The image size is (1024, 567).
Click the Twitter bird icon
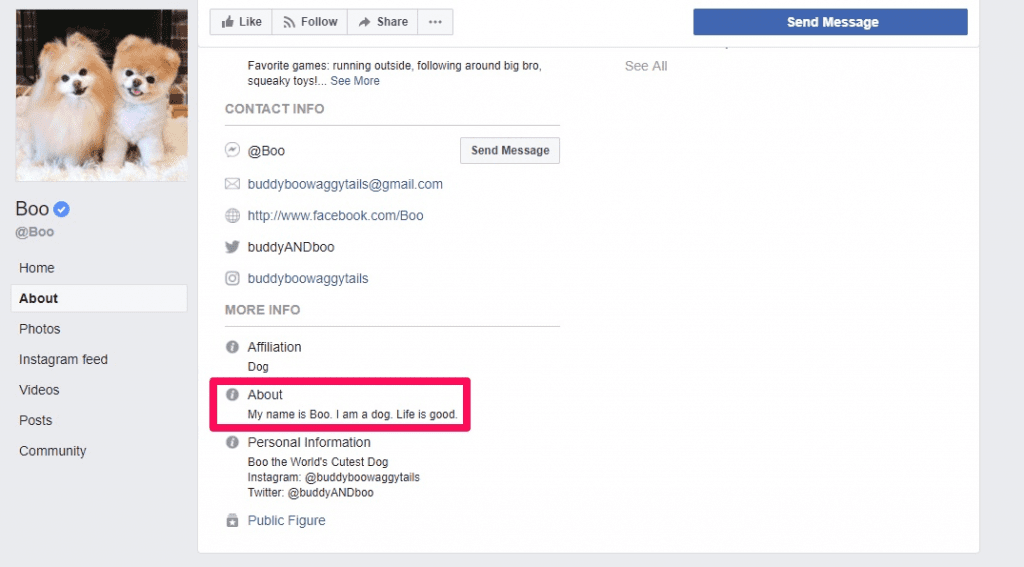(232, 247)
